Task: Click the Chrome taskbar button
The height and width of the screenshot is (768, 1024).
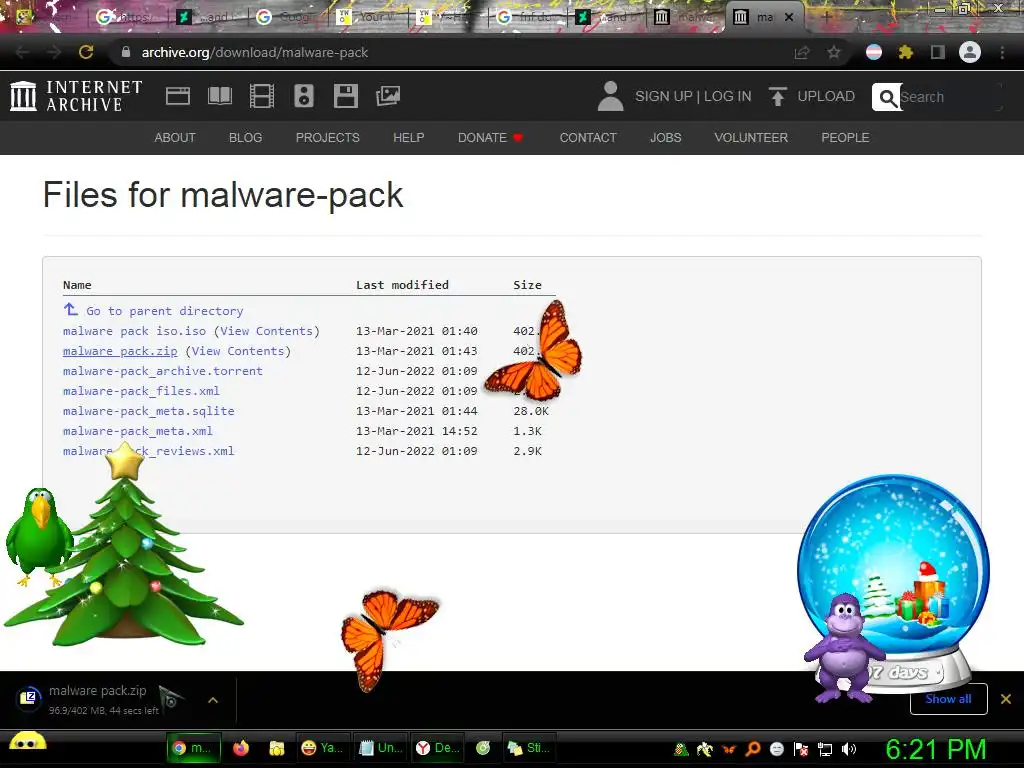Action: 194,748
